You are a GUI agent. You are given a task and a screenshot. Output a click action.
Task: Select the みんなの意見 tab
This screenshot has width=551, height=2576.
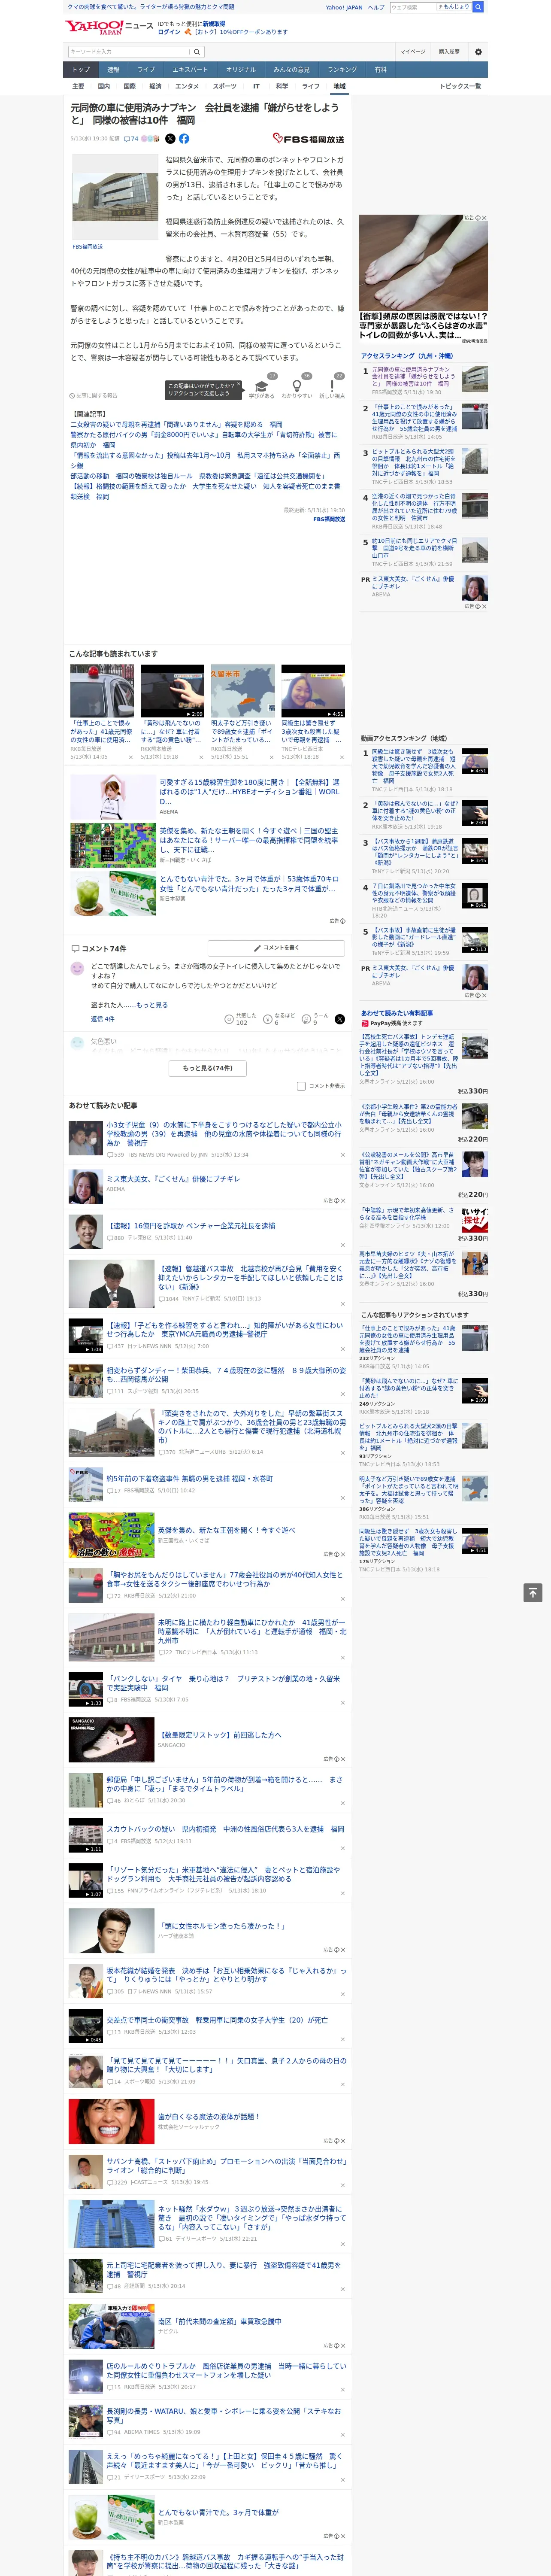(x=291, y=69)
